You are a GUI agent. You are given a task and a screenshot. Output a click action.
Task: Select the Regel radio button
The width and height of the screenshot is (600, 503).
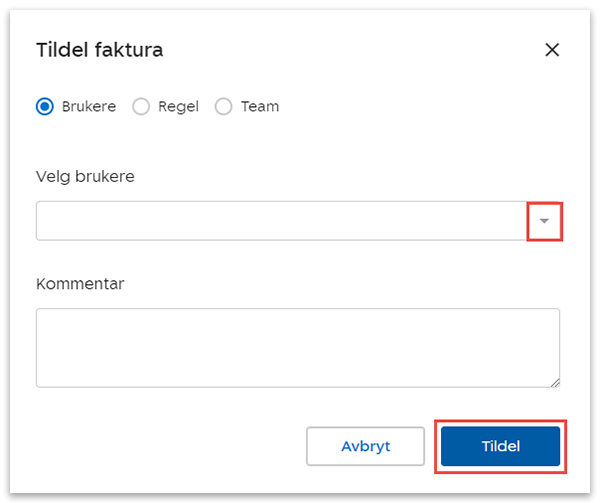pyautogui.click(x=141, y=106)
